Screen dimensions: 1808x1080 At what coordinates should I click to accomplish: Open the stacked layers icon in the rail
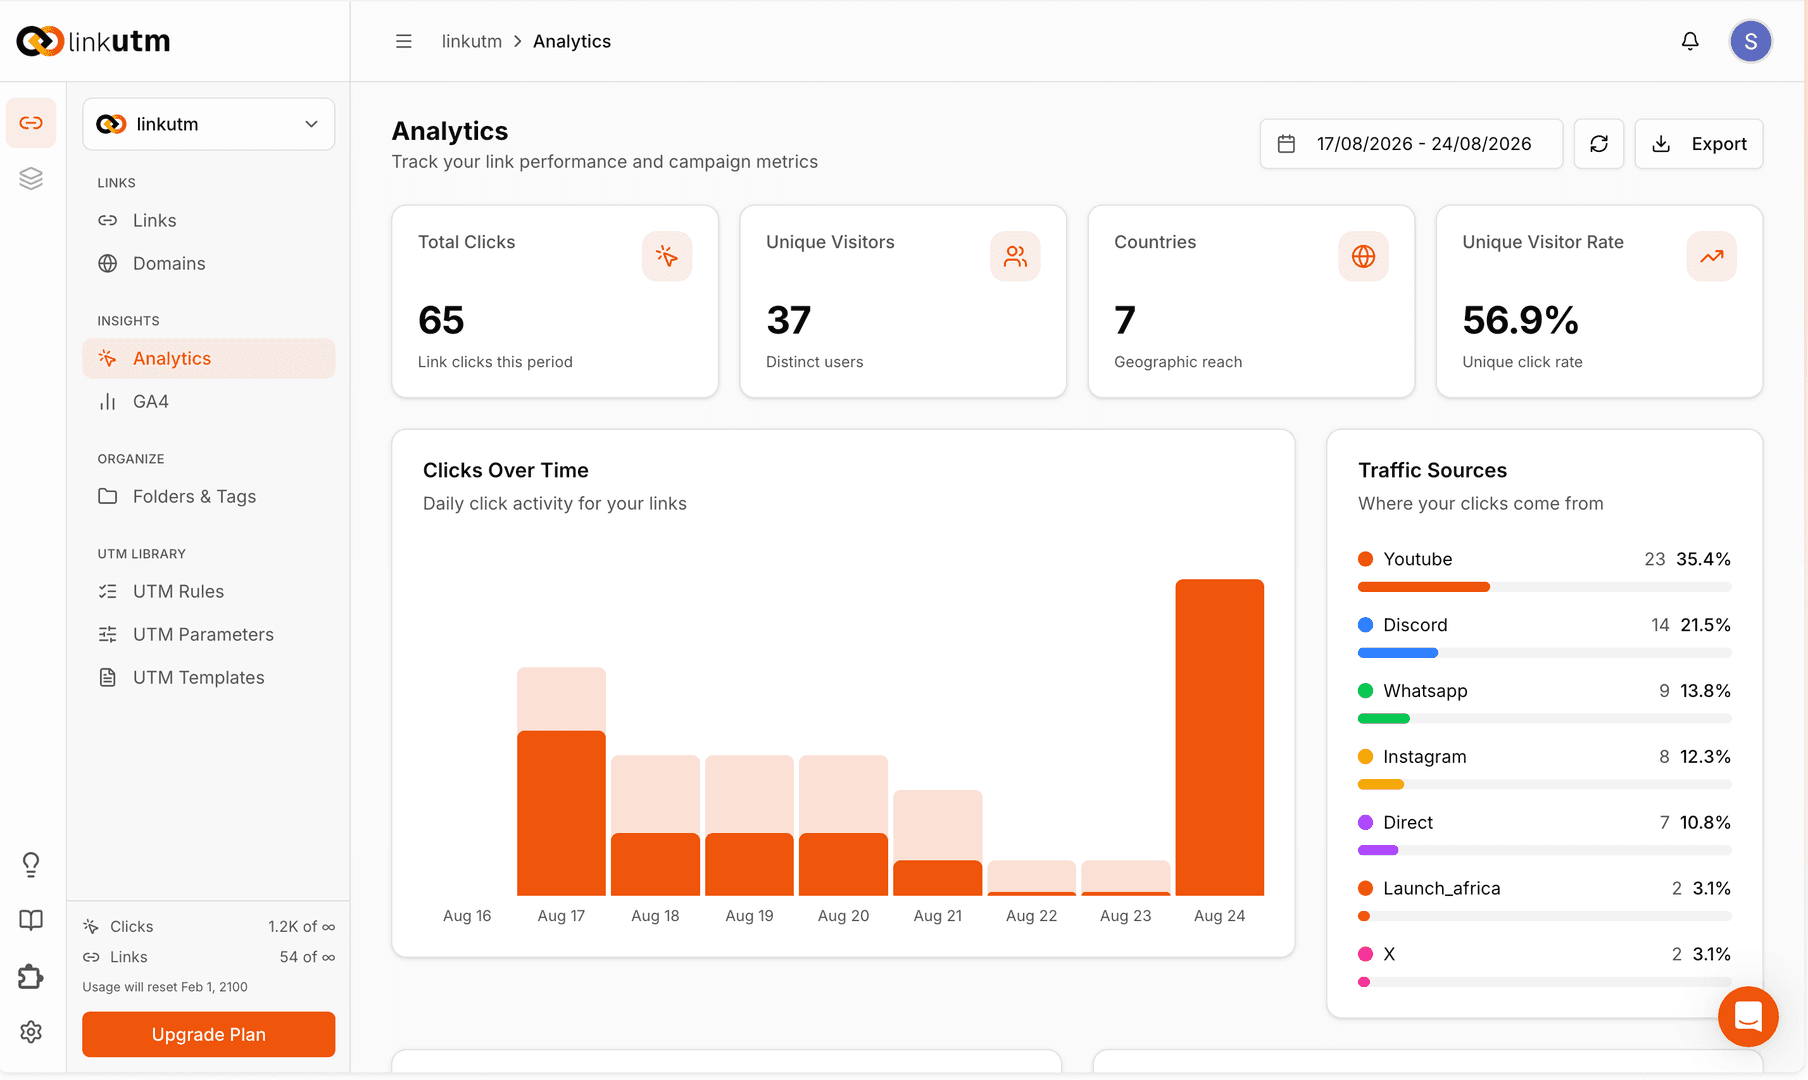click(31, 178)
